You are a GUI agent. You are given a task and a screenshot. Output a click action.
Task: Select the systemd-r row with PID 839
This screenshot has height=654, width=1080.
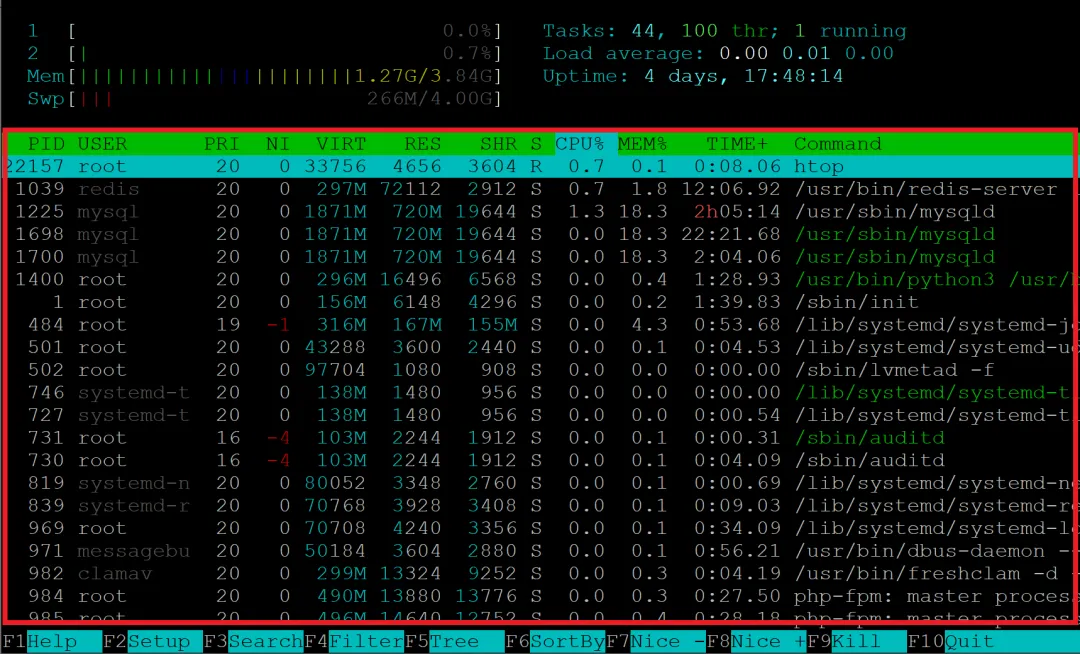[x=540, y=506]
